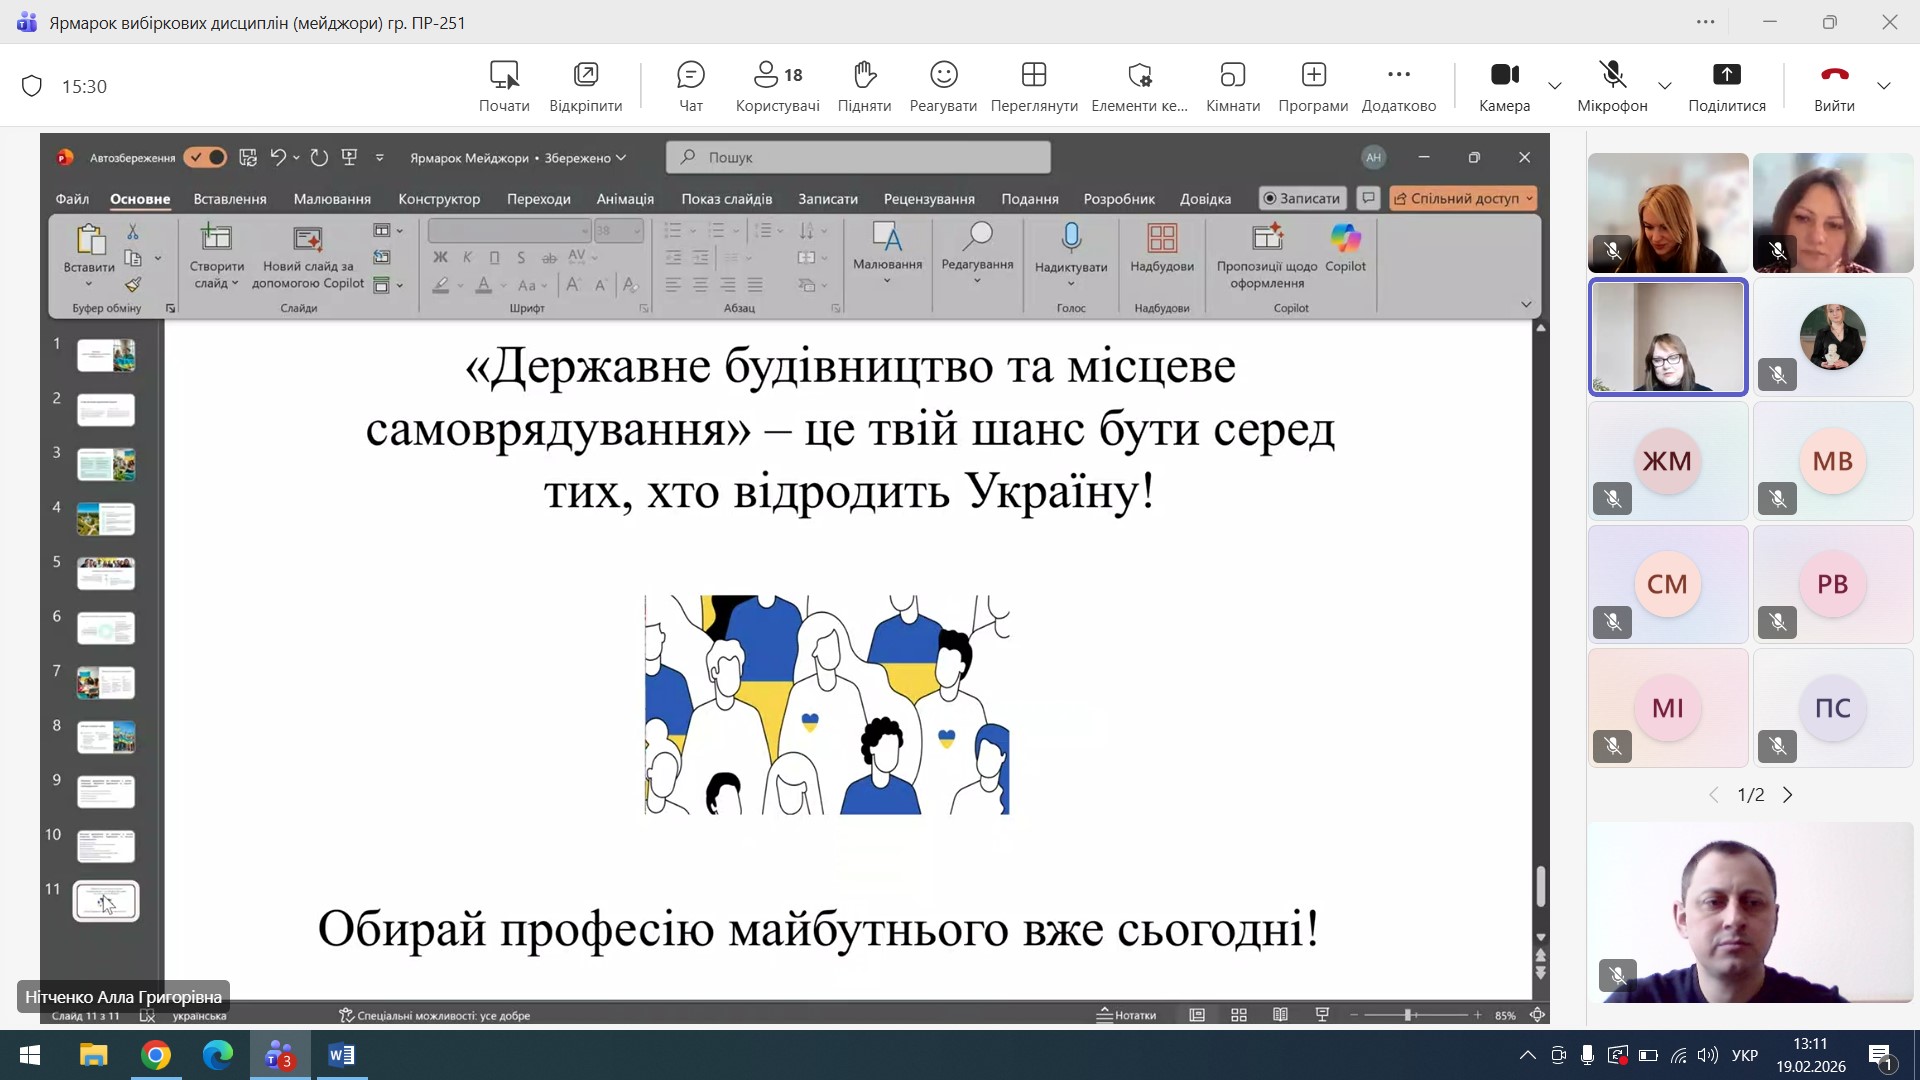Toggle the AutoSave switch in PowerPoint
Screen dimensions: 1920x1080
(x=206, y=157)
